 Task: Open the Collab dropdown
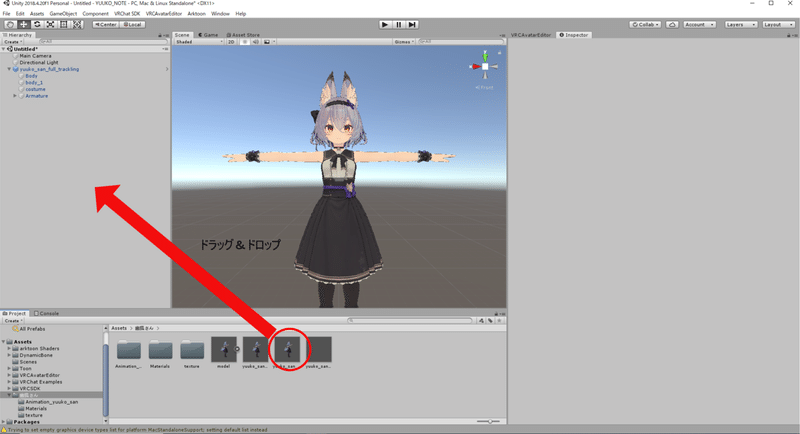pyautogui.click(x=645, y=24)
